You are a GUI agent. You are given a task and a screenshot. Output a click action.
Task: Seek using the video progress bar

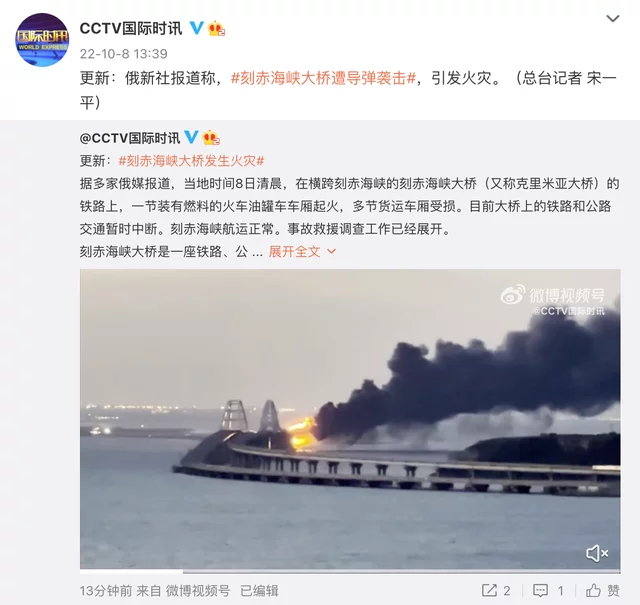coord(350,571)
